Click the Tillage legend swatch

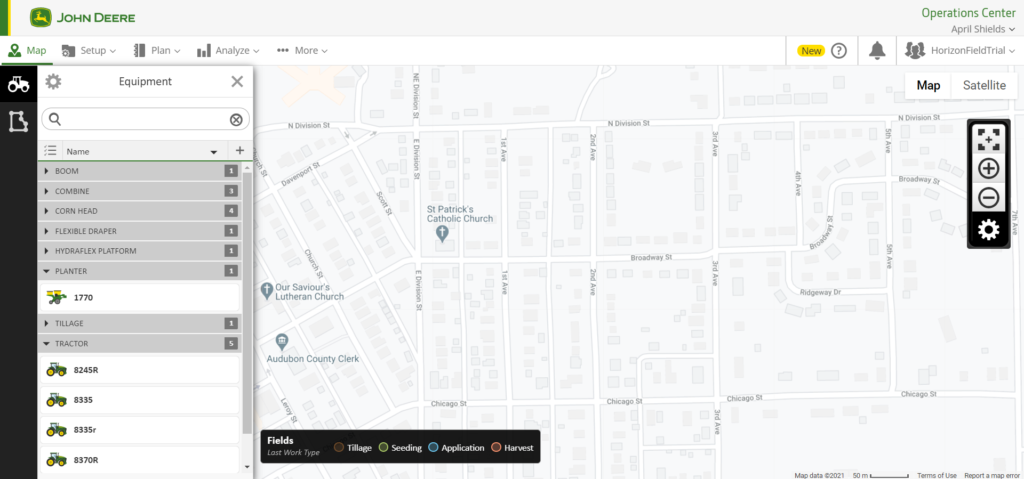pos(339,448)
